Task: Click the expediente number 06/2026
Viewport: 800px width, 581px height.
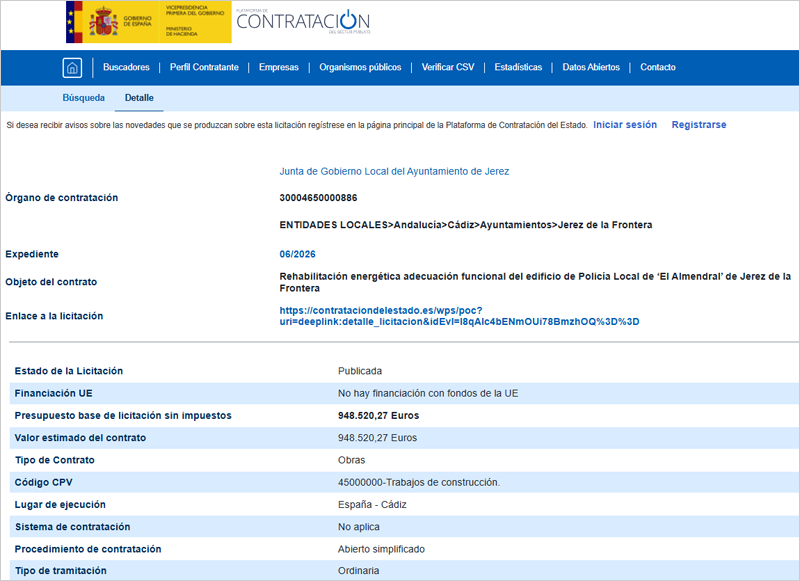Action: [297, 254]
